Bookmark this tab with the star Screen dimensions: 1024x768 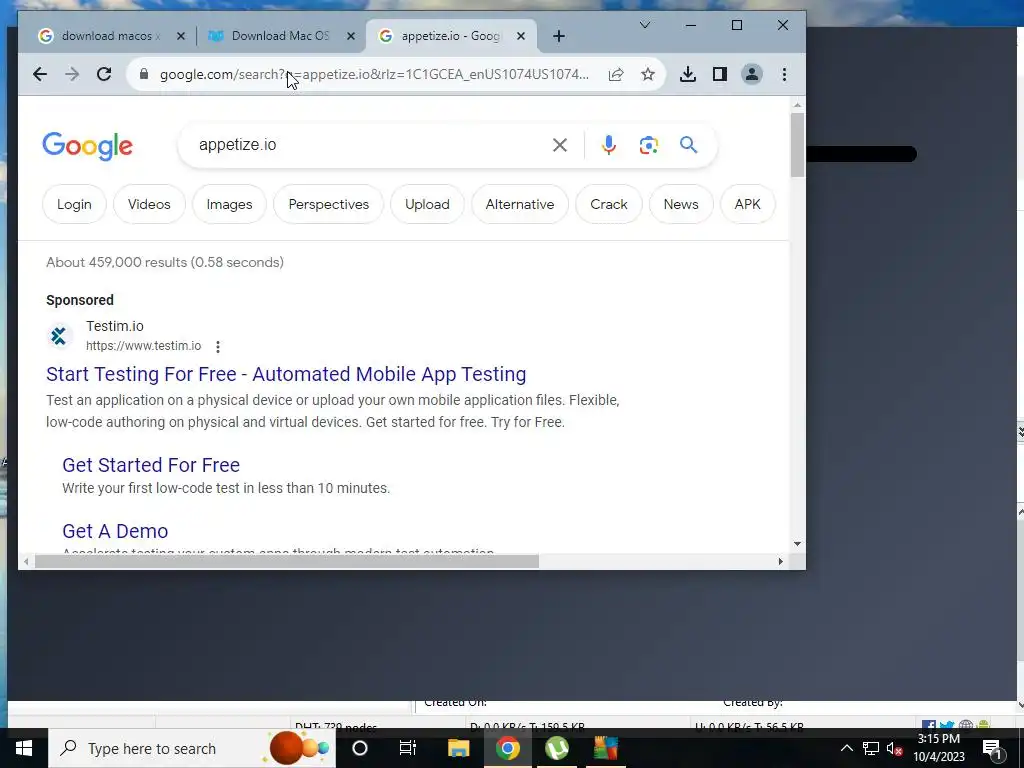648,74
